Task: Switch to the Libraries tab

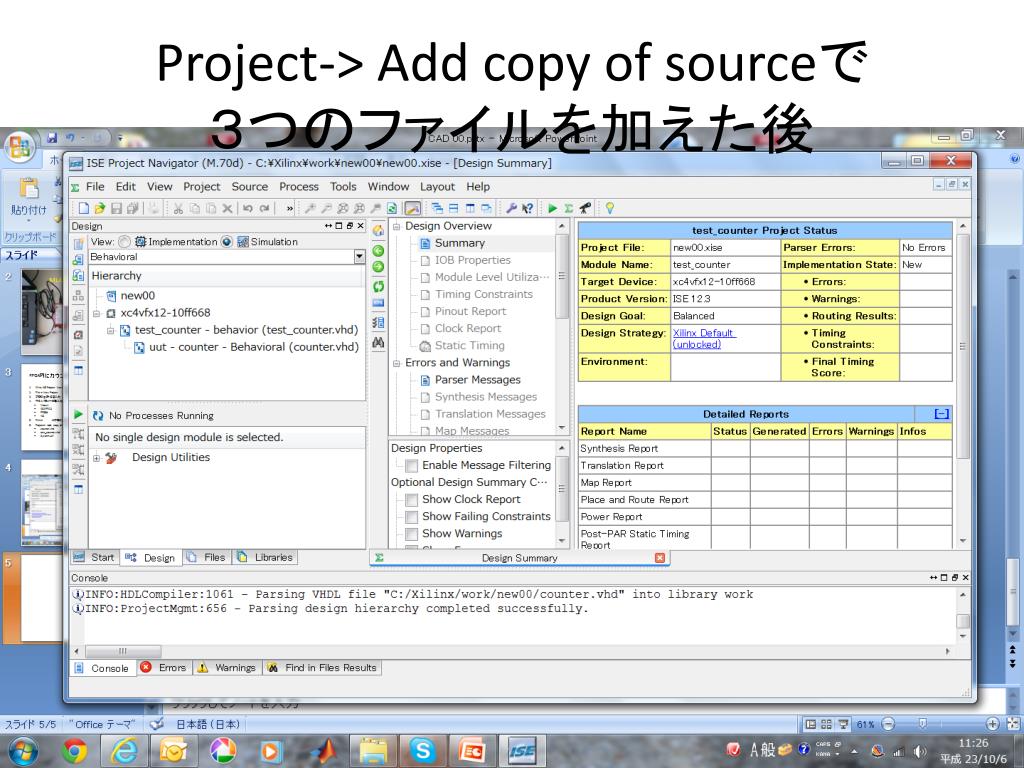Action: point(266,557)
